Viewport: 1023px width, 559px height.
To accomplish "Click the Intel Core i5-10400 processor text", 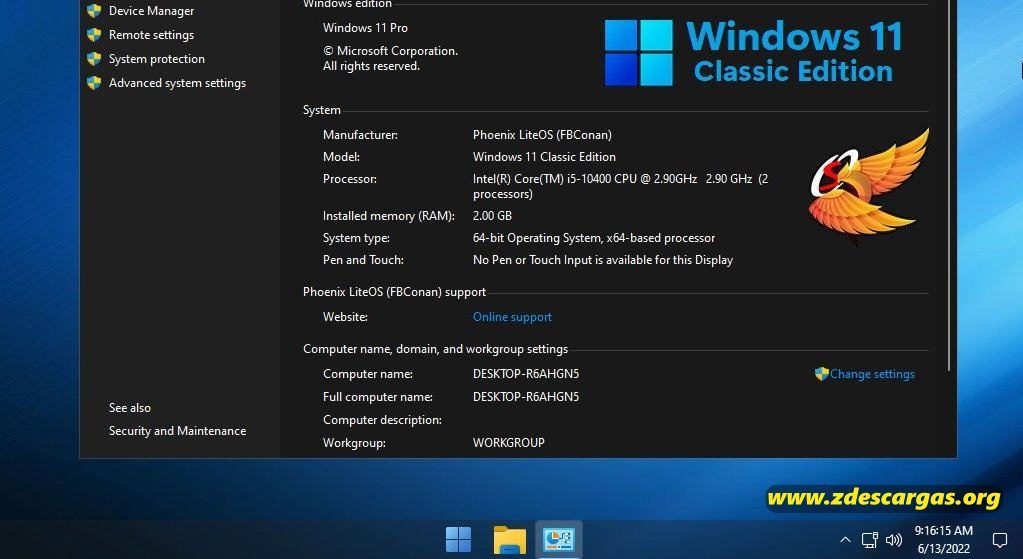I will point(620,186).
